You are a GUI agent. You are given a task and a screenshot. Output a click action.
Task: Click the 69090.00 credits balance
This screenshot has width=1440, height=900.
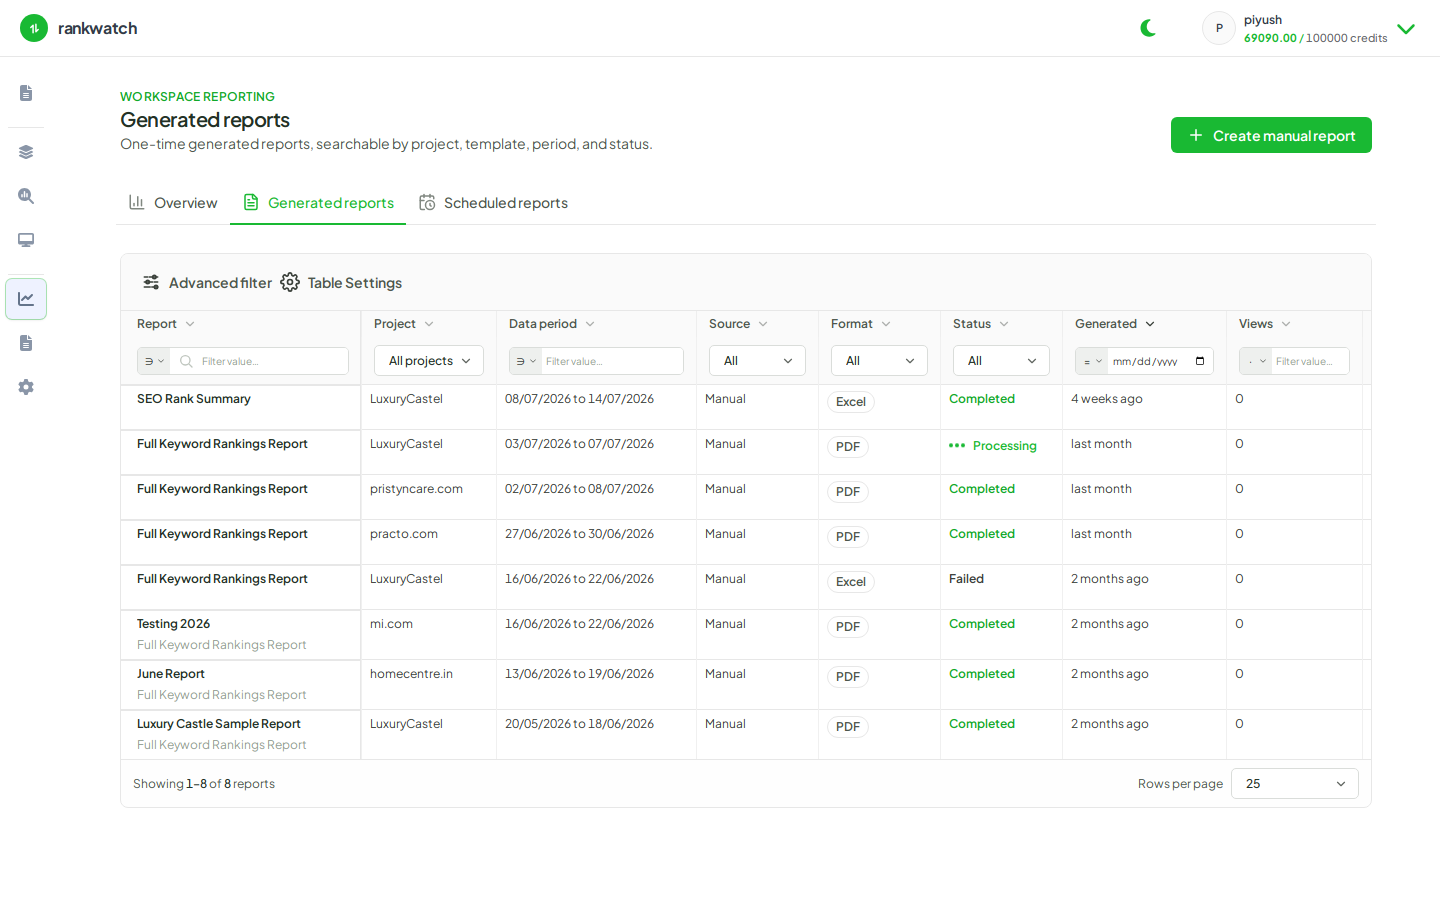coord(1270,38)
